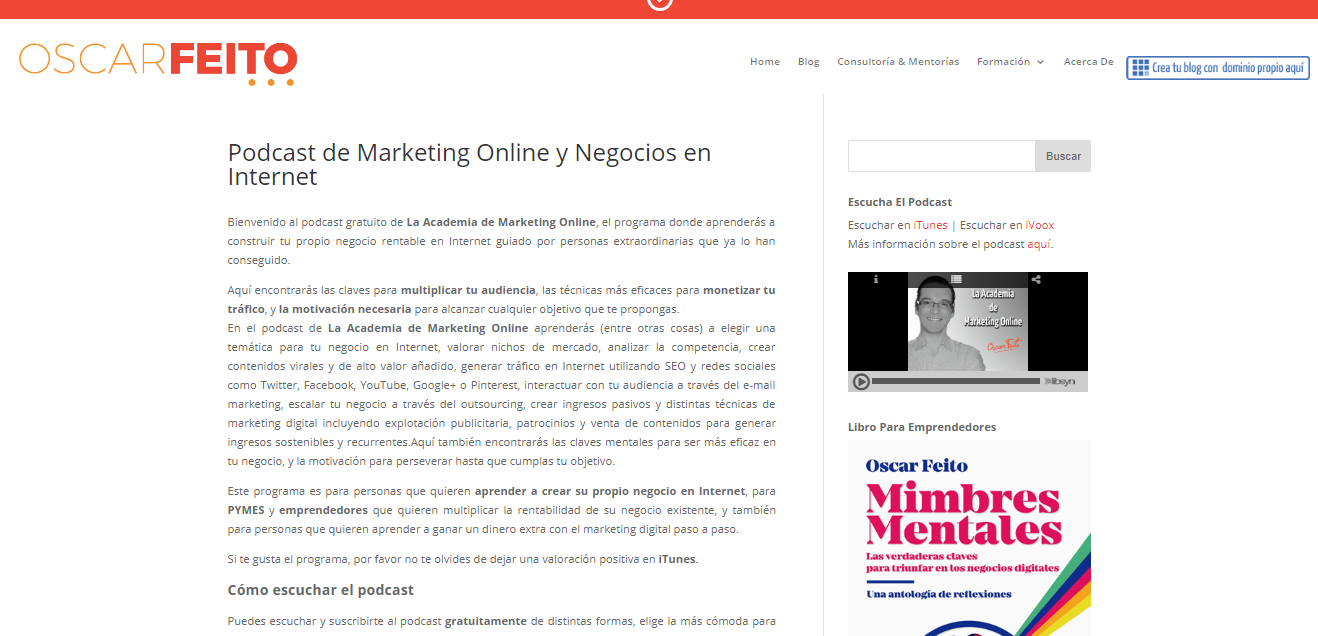Follow the iTunes link in sidebar
The image size is (1318, 636).
930,225
